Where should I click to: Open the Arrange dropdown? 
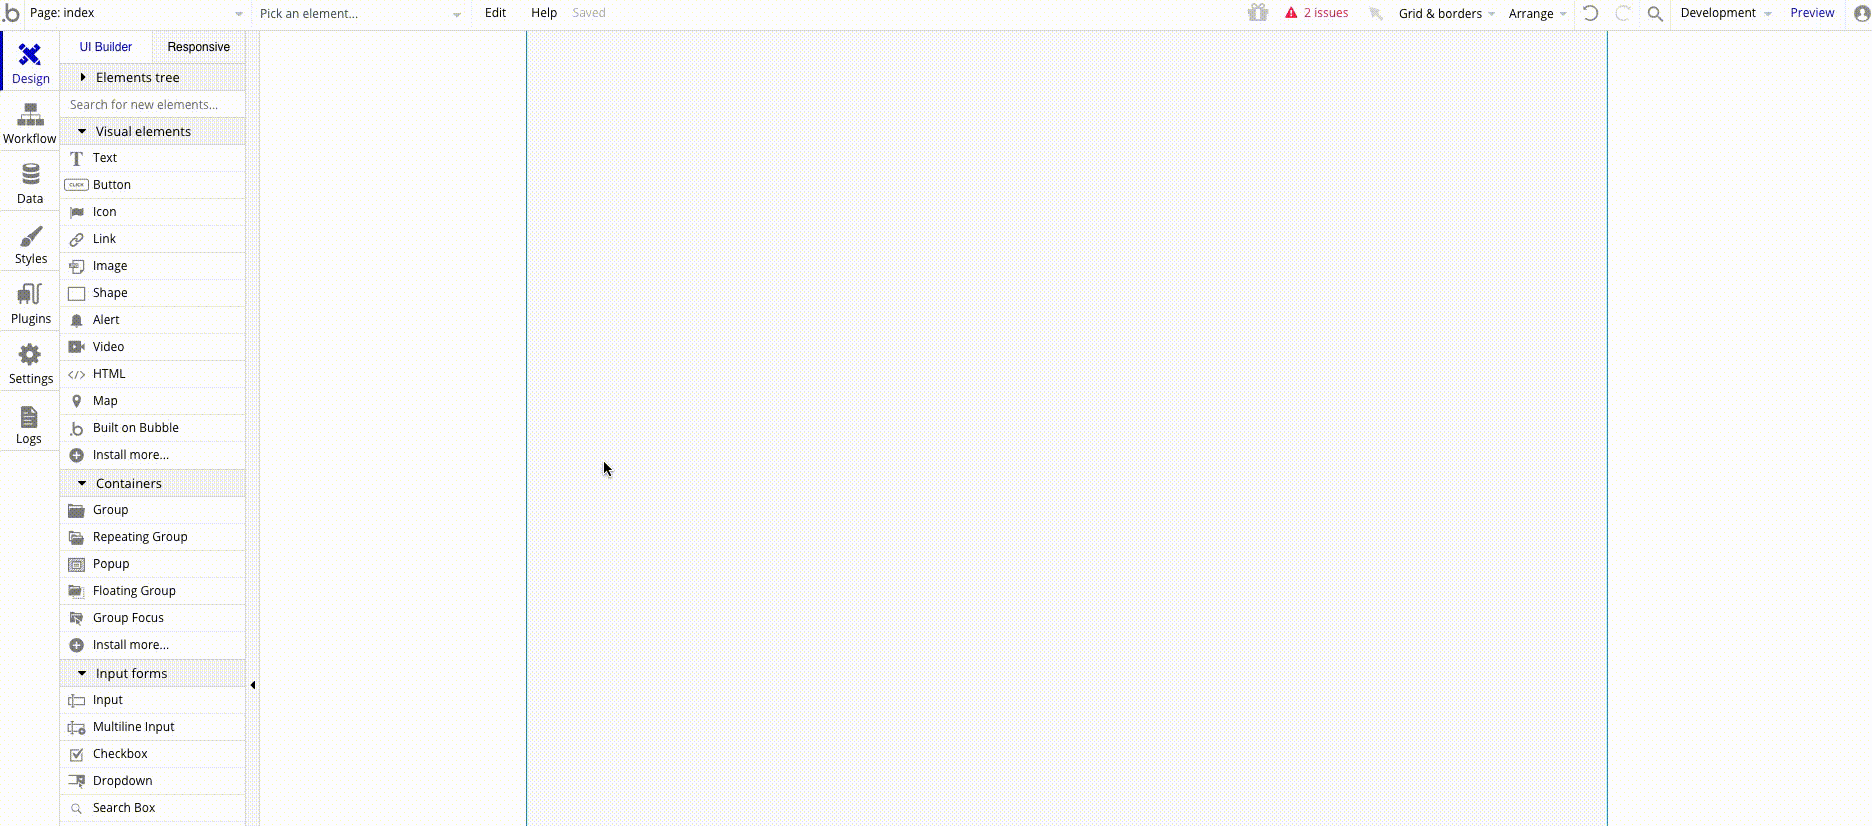point(1537,14)
